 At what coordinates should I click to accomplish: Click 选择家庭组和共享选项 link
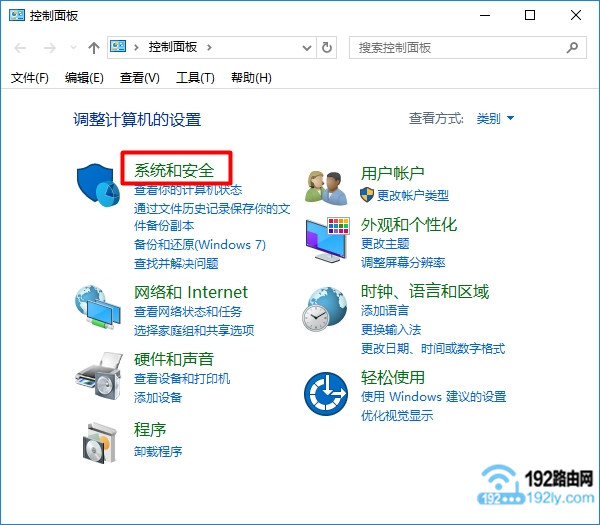[x=194, y=330]
